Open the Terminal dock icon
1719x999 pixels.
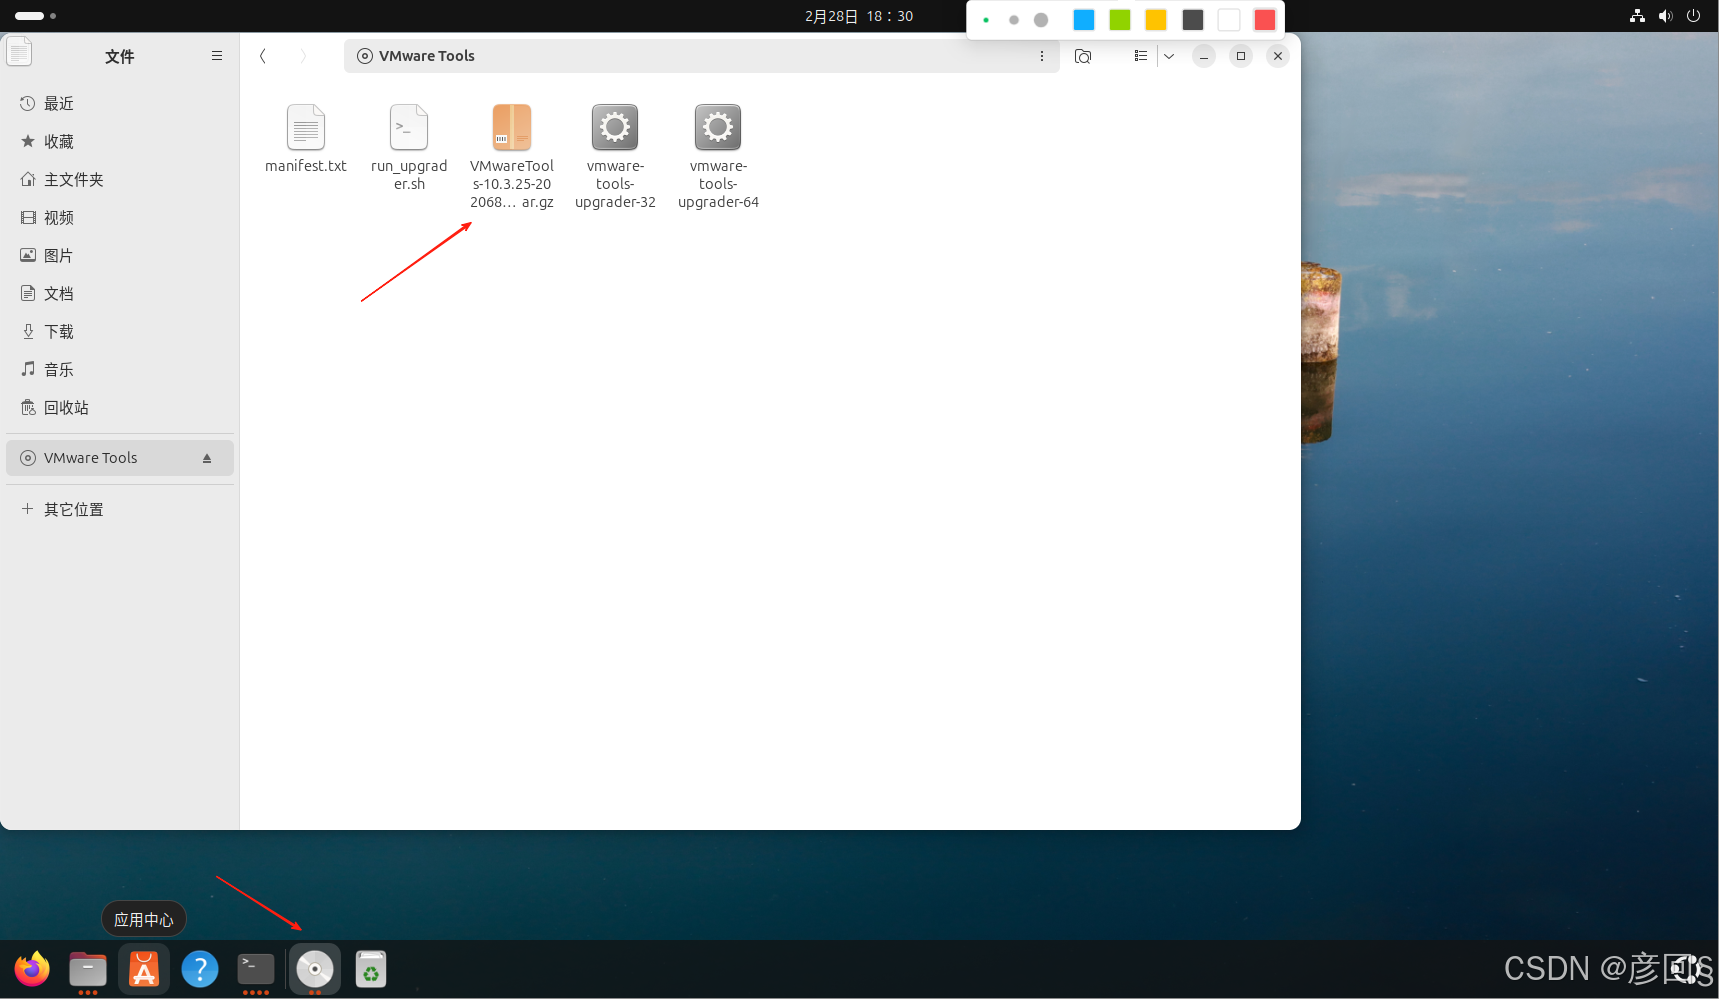256,969
